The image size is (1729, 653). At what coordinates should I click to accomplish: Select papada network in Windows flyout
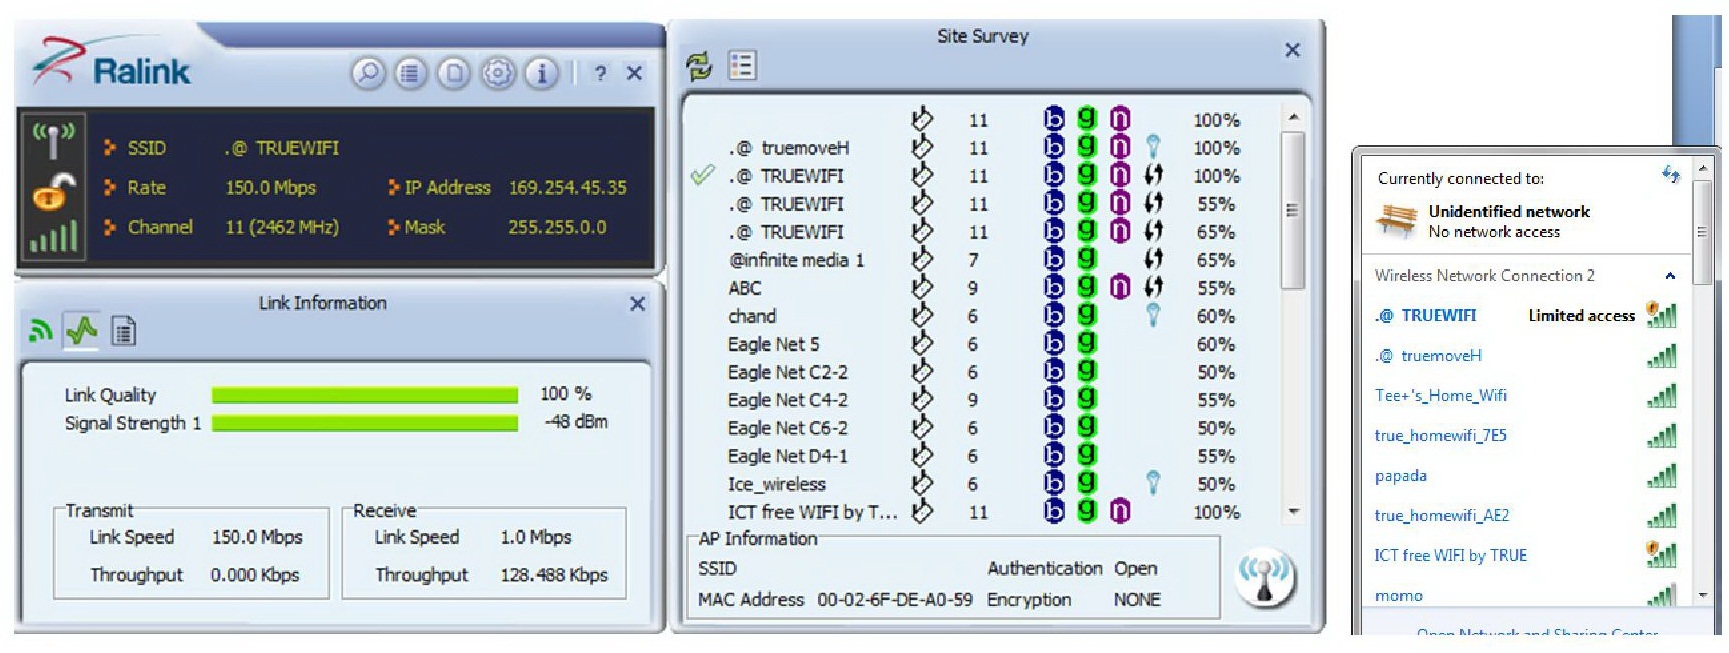(1525, 476)
